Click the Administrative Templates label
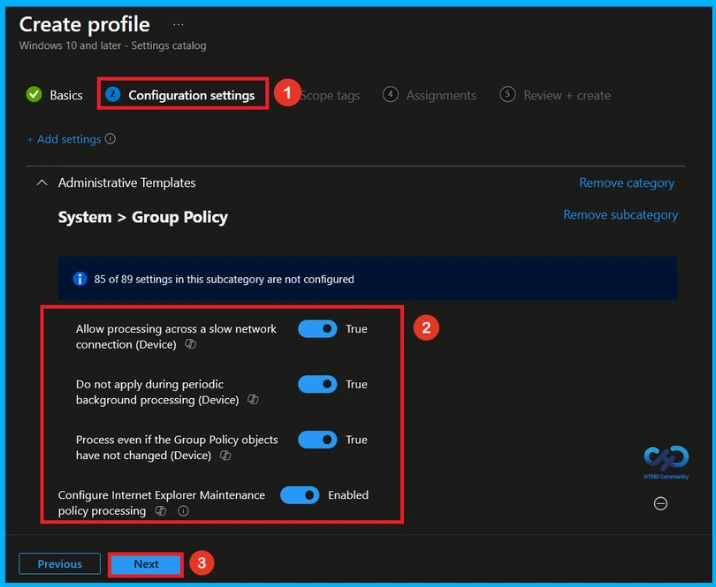 tap(126, 183)
